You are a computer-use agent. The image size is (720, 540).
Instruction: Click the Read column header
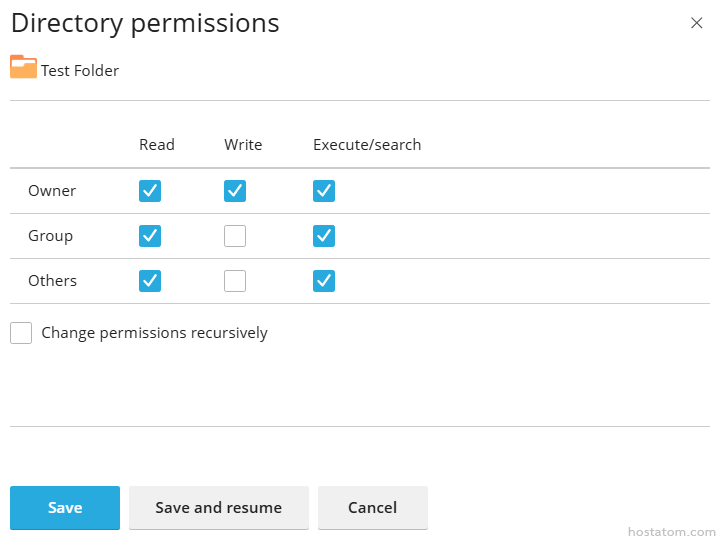tap(157, 145)
